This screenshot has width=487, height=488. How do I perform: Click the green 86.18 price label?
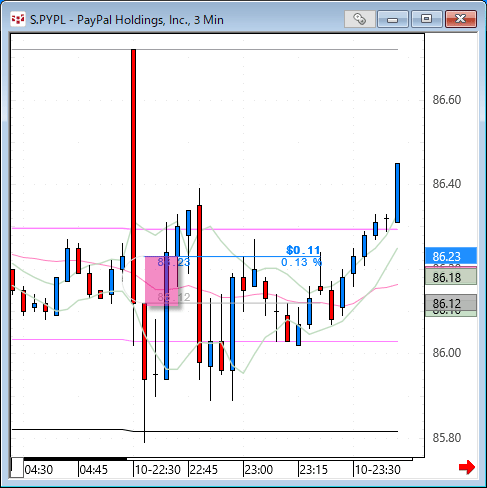pos(451,277)
